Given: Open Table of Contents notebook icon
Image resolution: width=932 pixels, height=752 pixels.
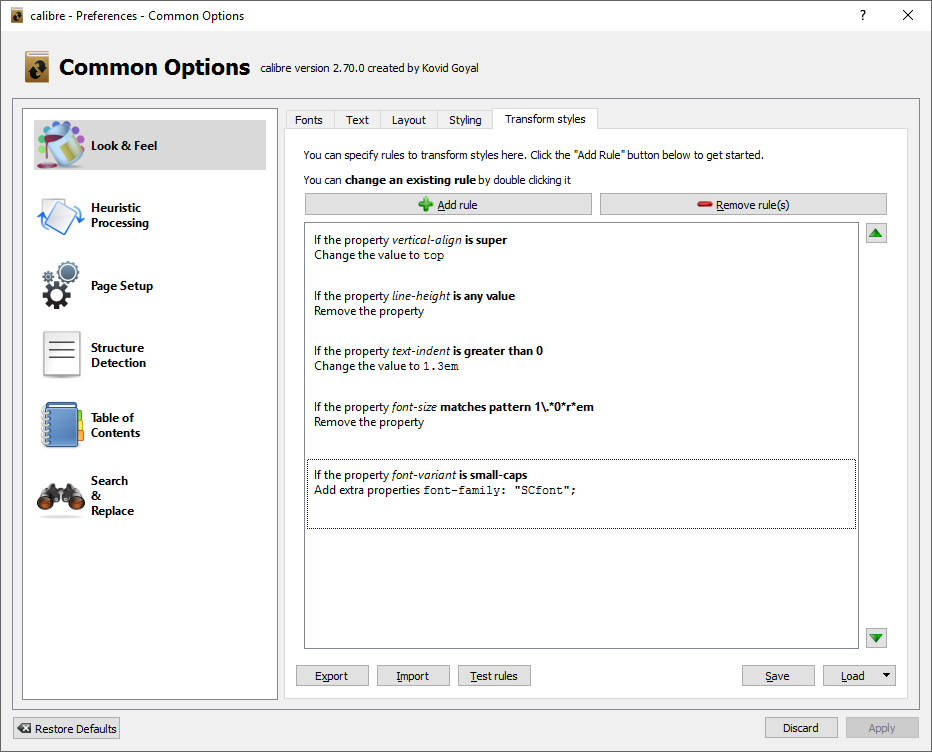Looking at the screenshot, I should tap(61, 425).
